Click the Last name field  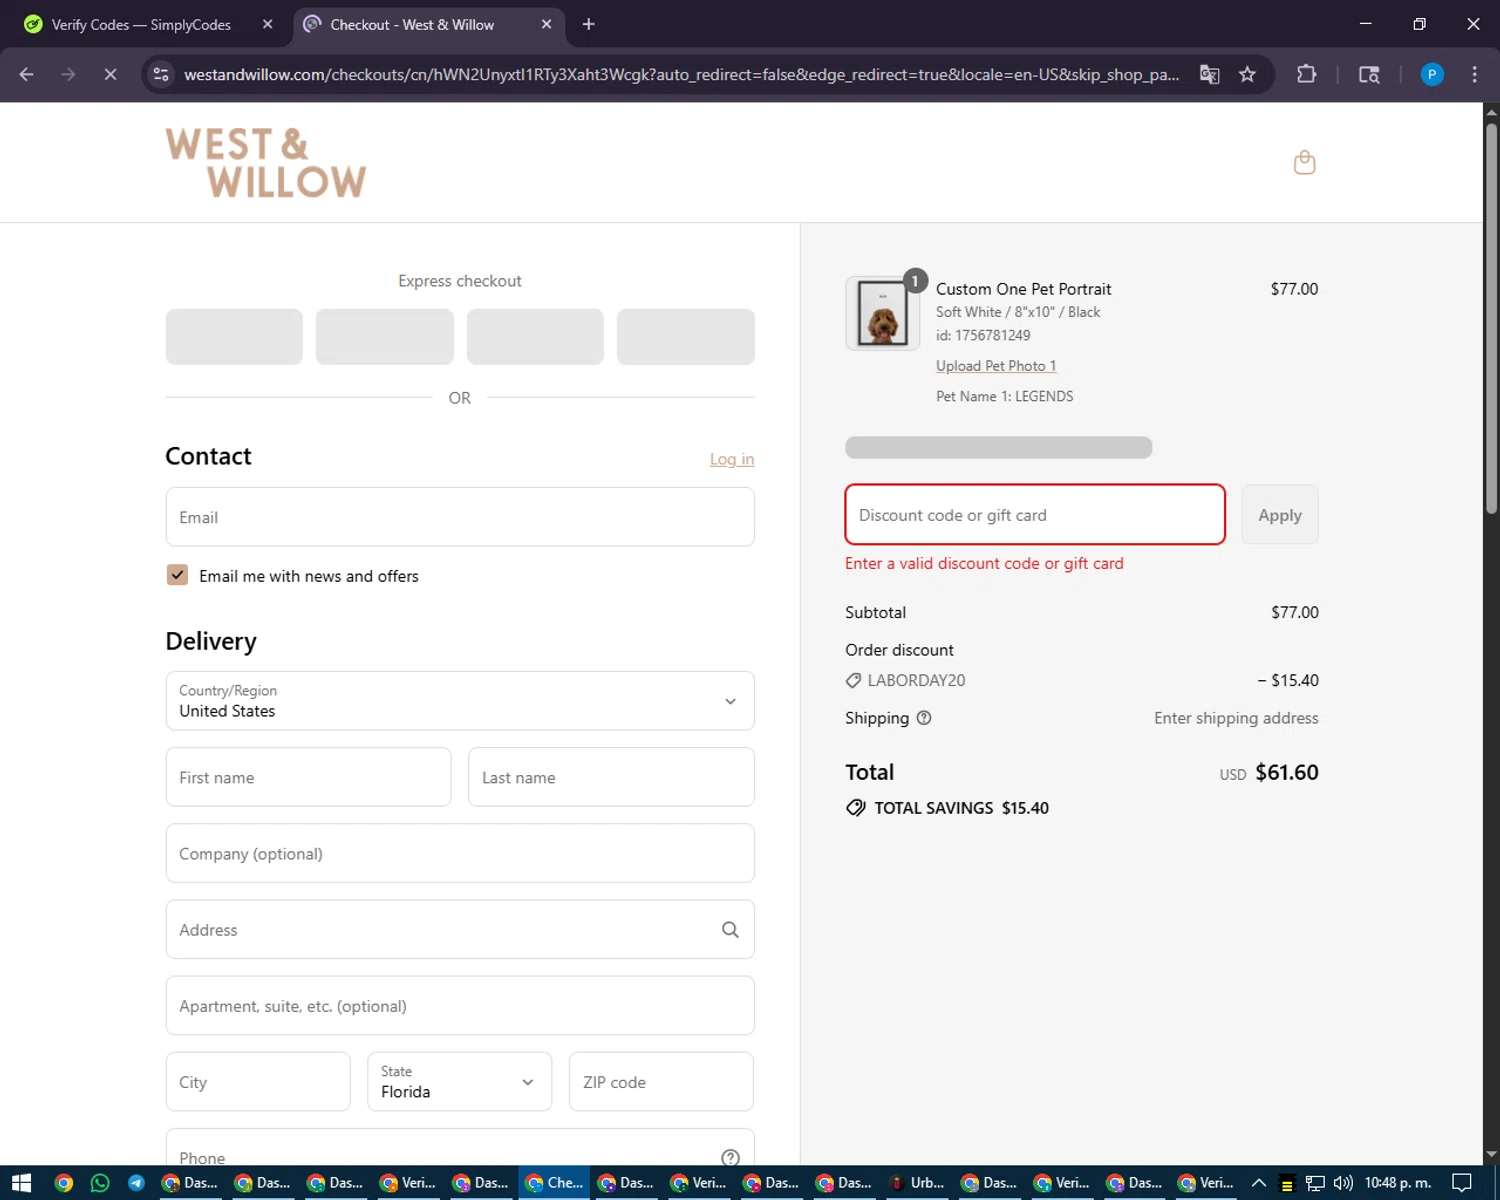pyautogui.click(x=611, y=777)
